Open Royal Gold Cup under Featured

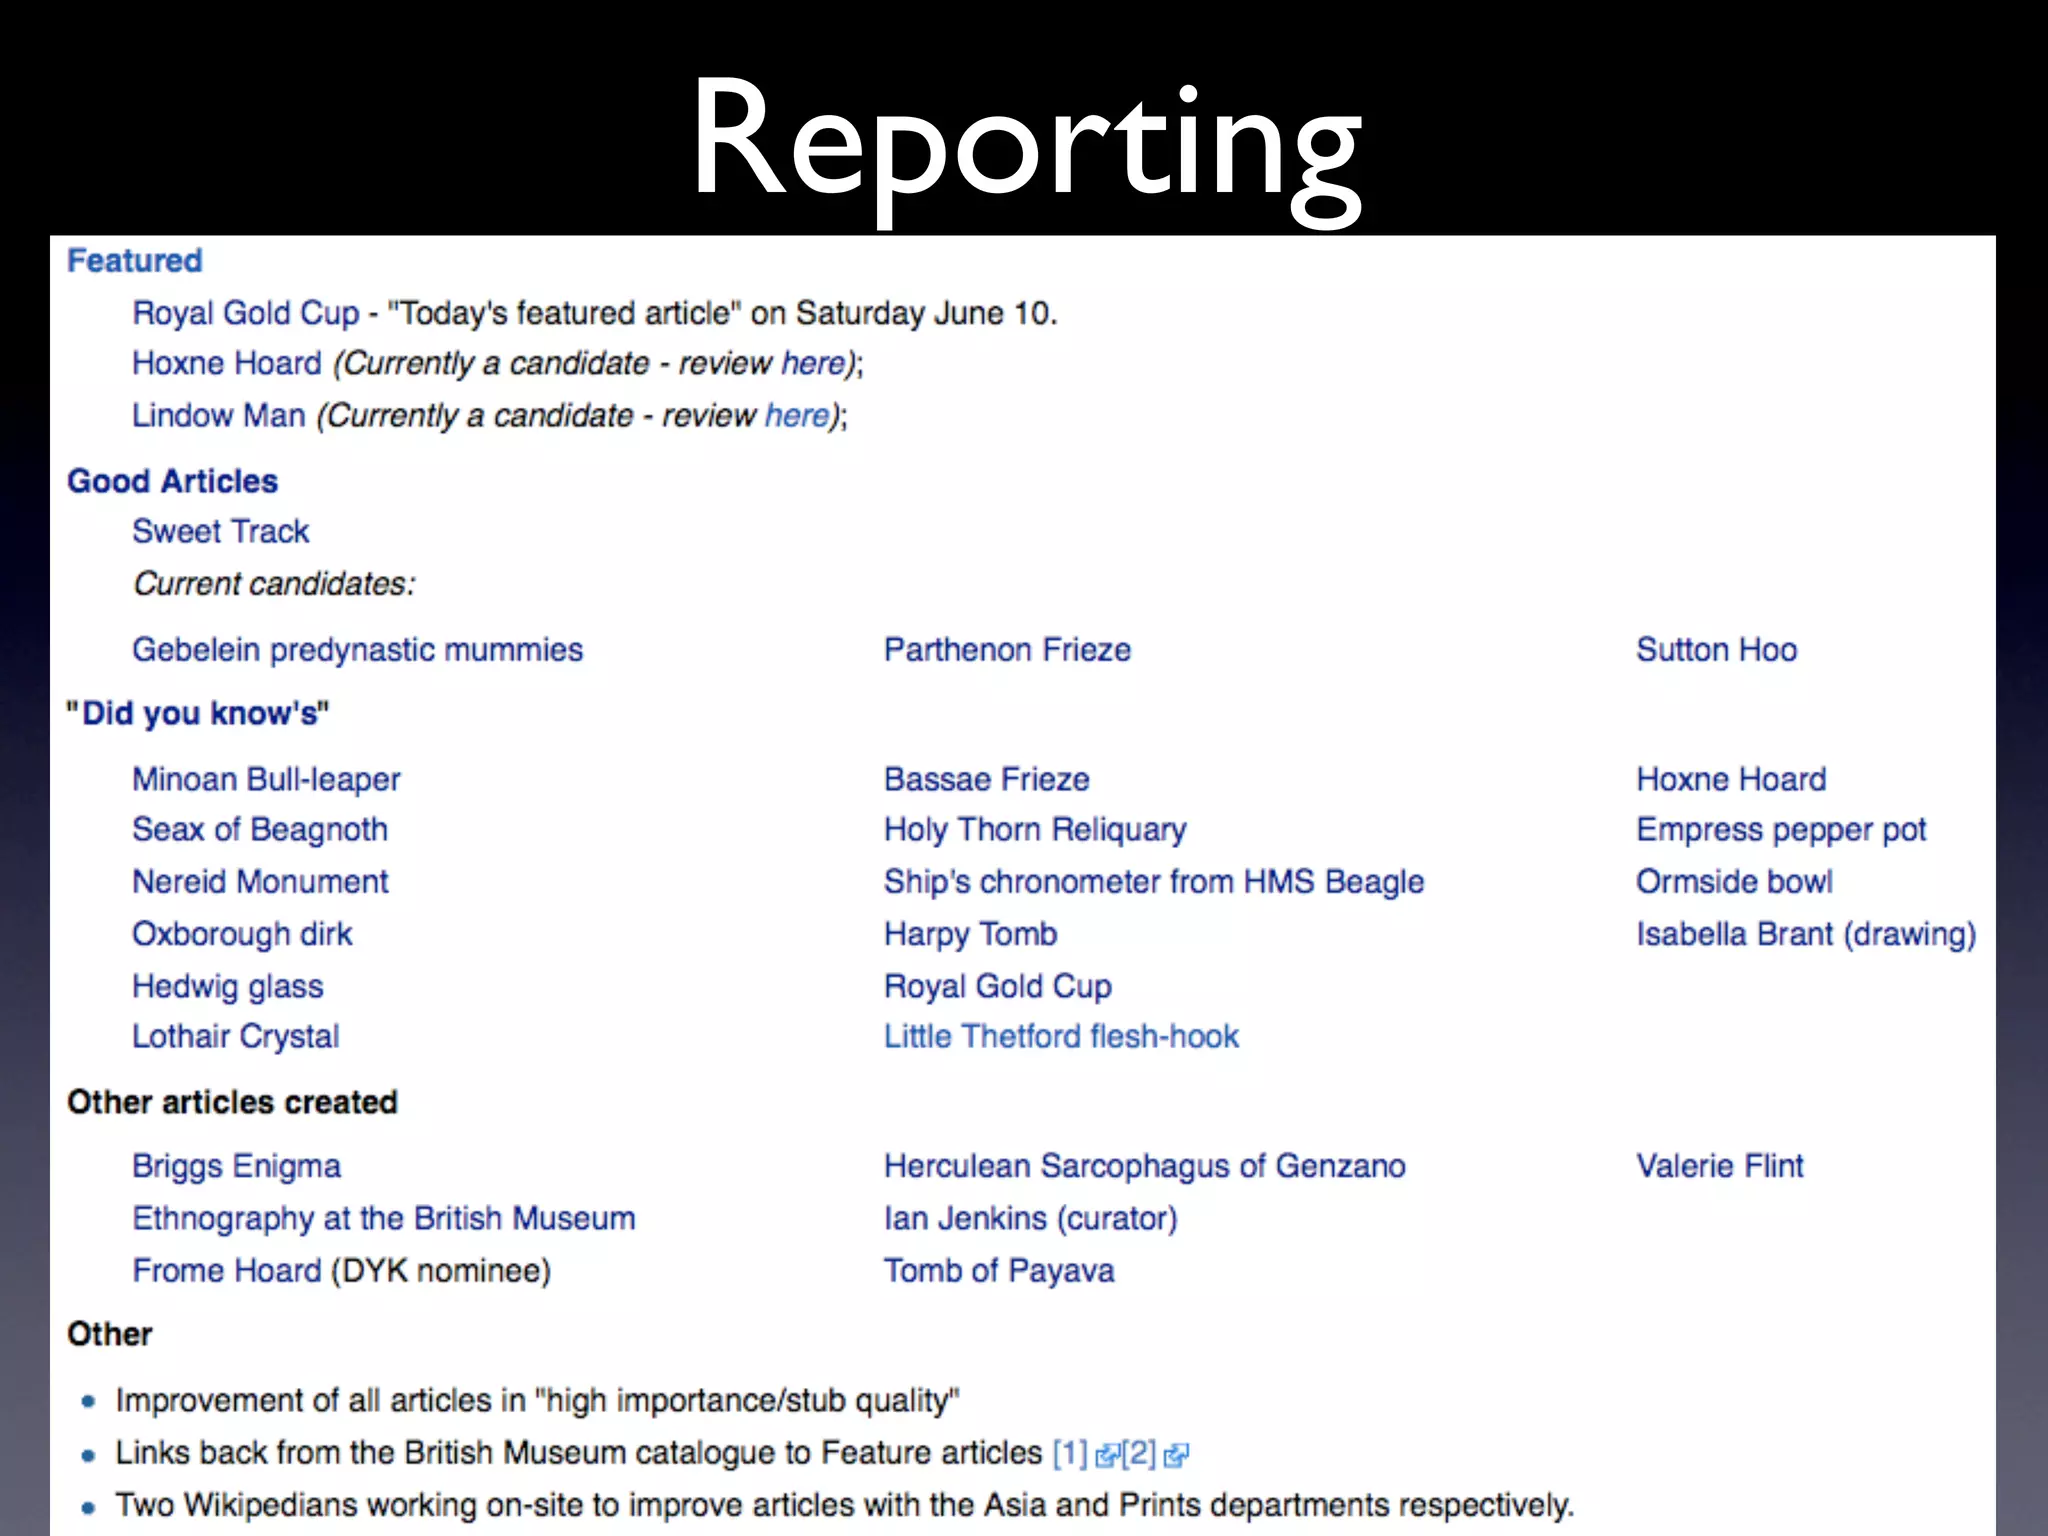click(245, 313)
